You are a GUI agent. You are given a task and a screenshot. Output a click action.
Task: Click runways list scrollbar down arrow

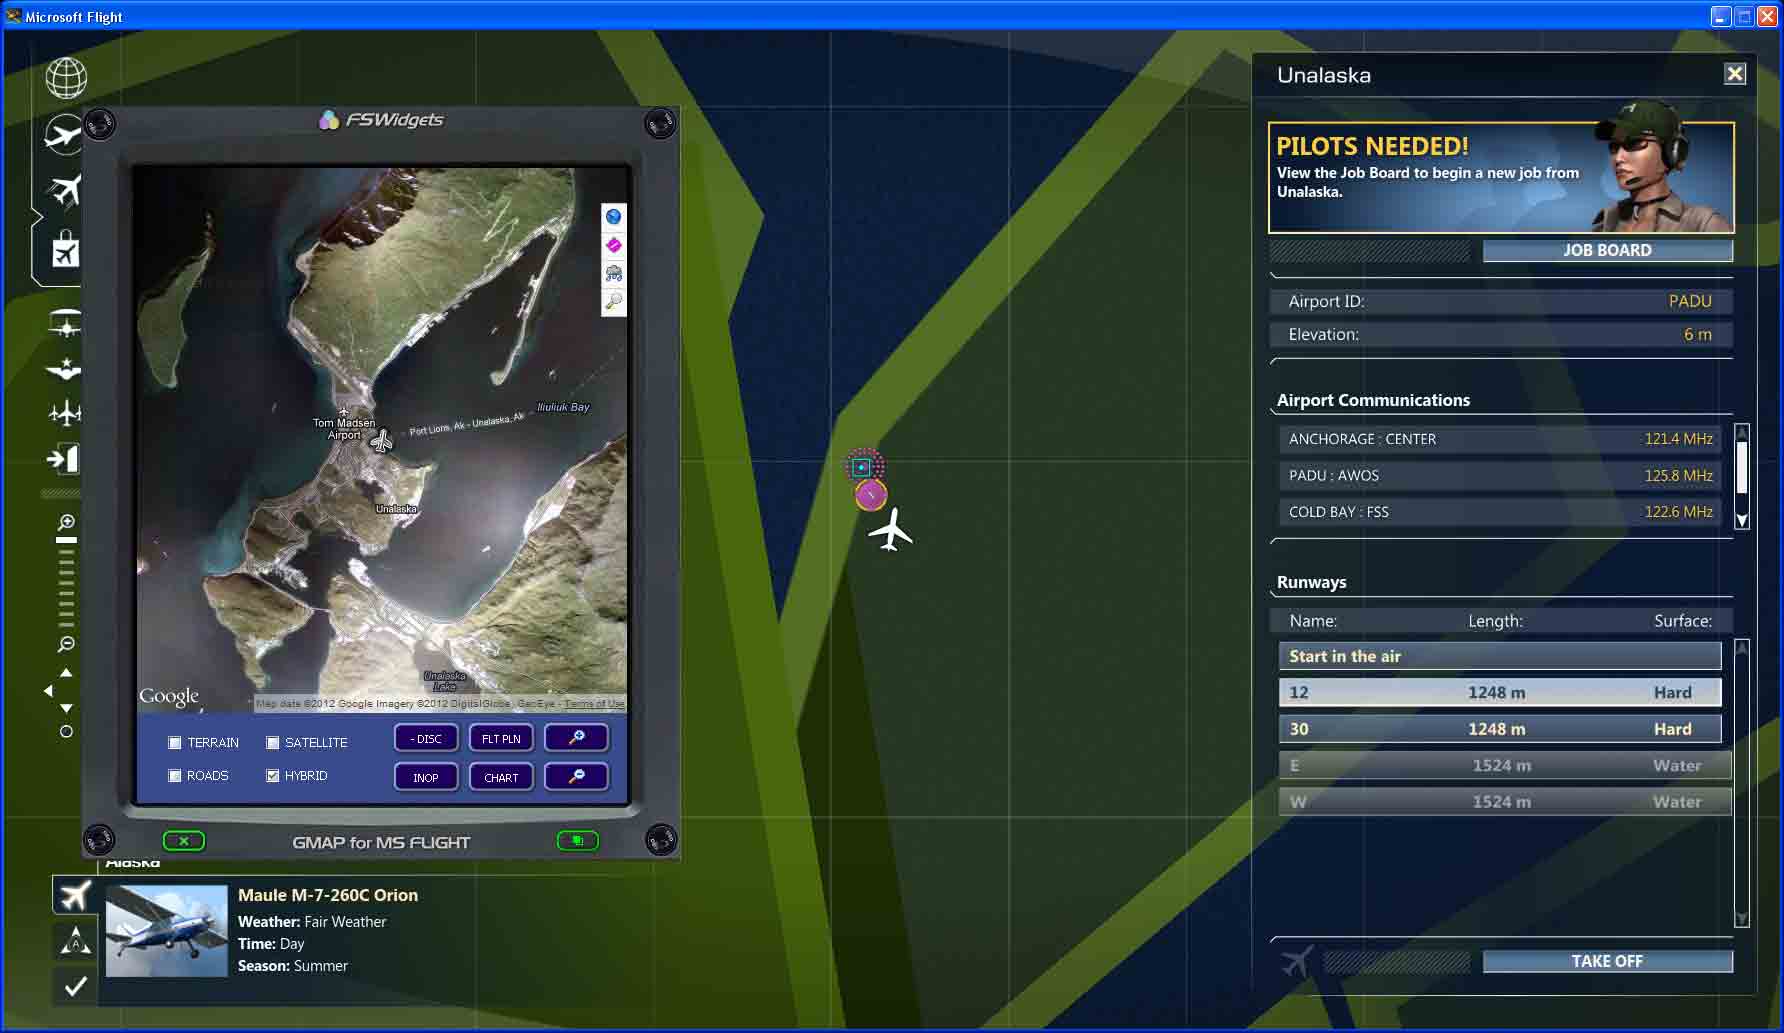click(1741, 919)
